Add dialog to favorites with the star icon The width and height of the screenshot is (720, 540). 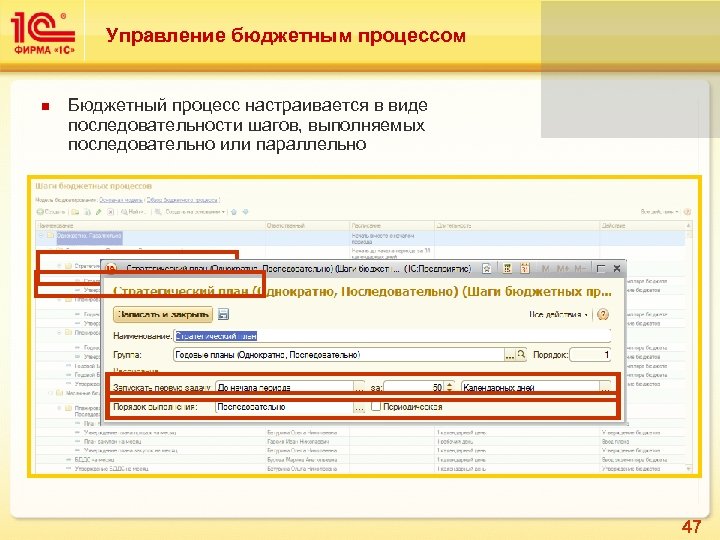pos(487,269)
